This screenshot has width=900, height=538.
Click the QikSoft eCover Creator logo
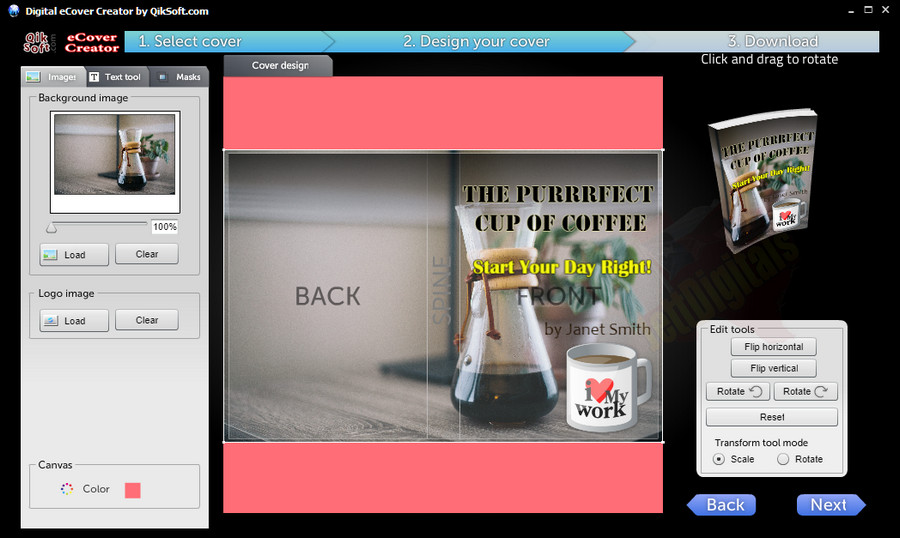coord(71,42)
